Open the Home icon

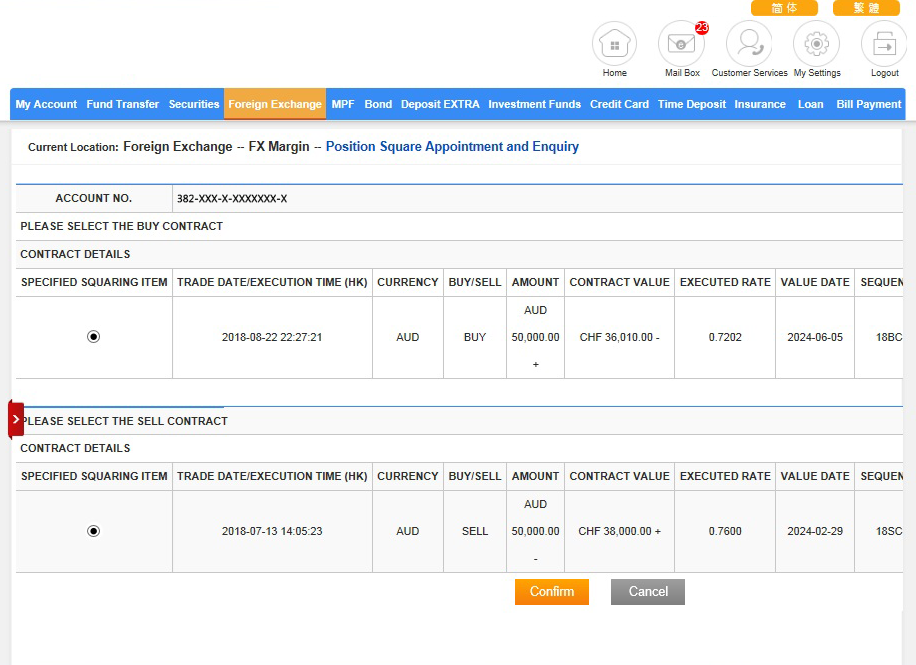click(x=614, y=45)
